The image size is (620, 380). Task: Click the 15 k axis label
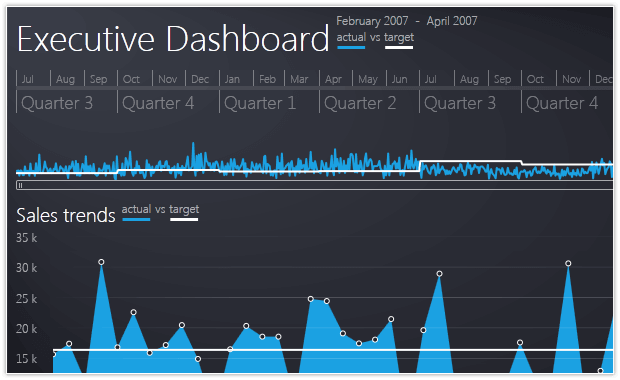coord(26,359)
